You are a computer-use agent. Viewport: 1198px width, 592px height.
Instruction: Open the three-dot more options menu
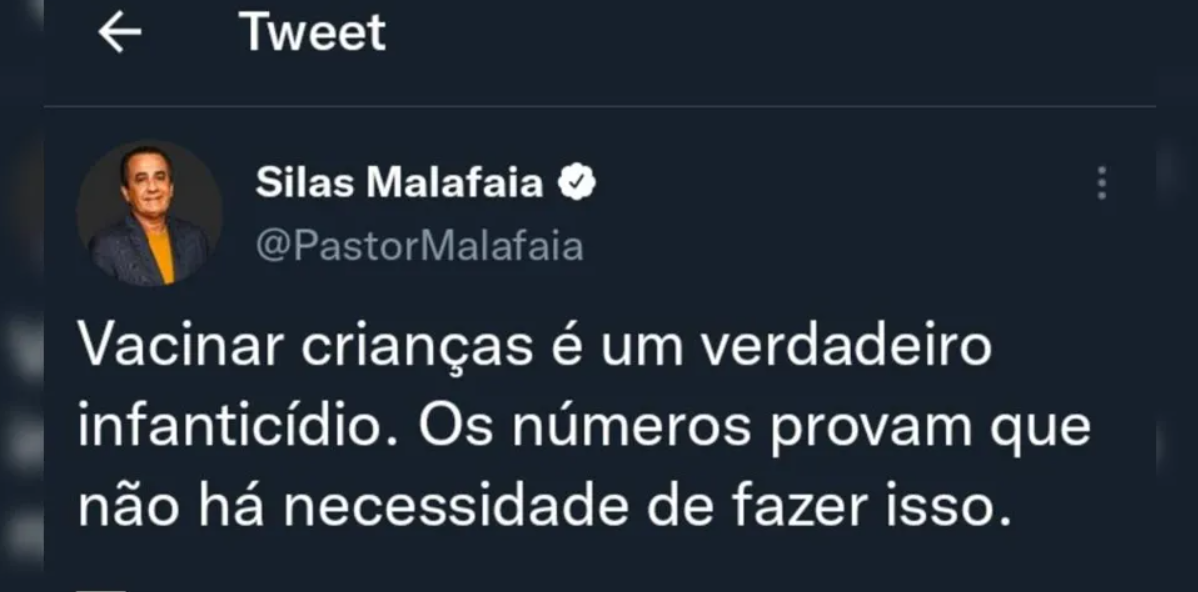point(1102,183)
